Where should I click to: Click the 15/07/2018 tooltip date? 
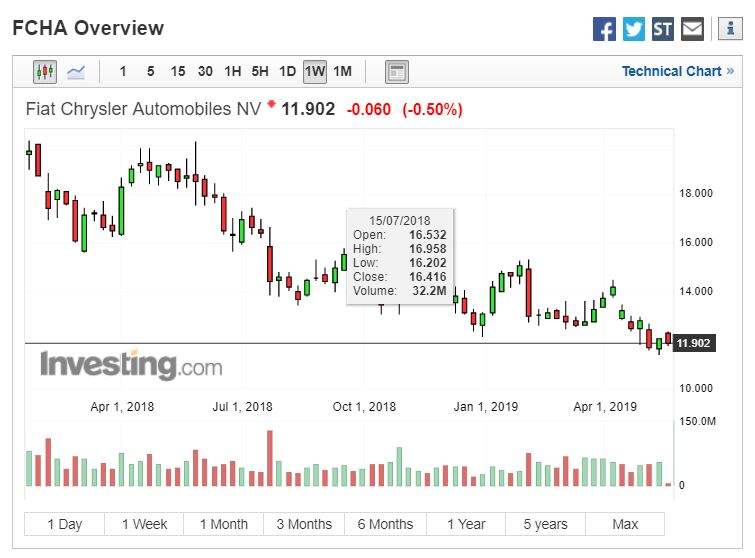(x=400, y=221)
